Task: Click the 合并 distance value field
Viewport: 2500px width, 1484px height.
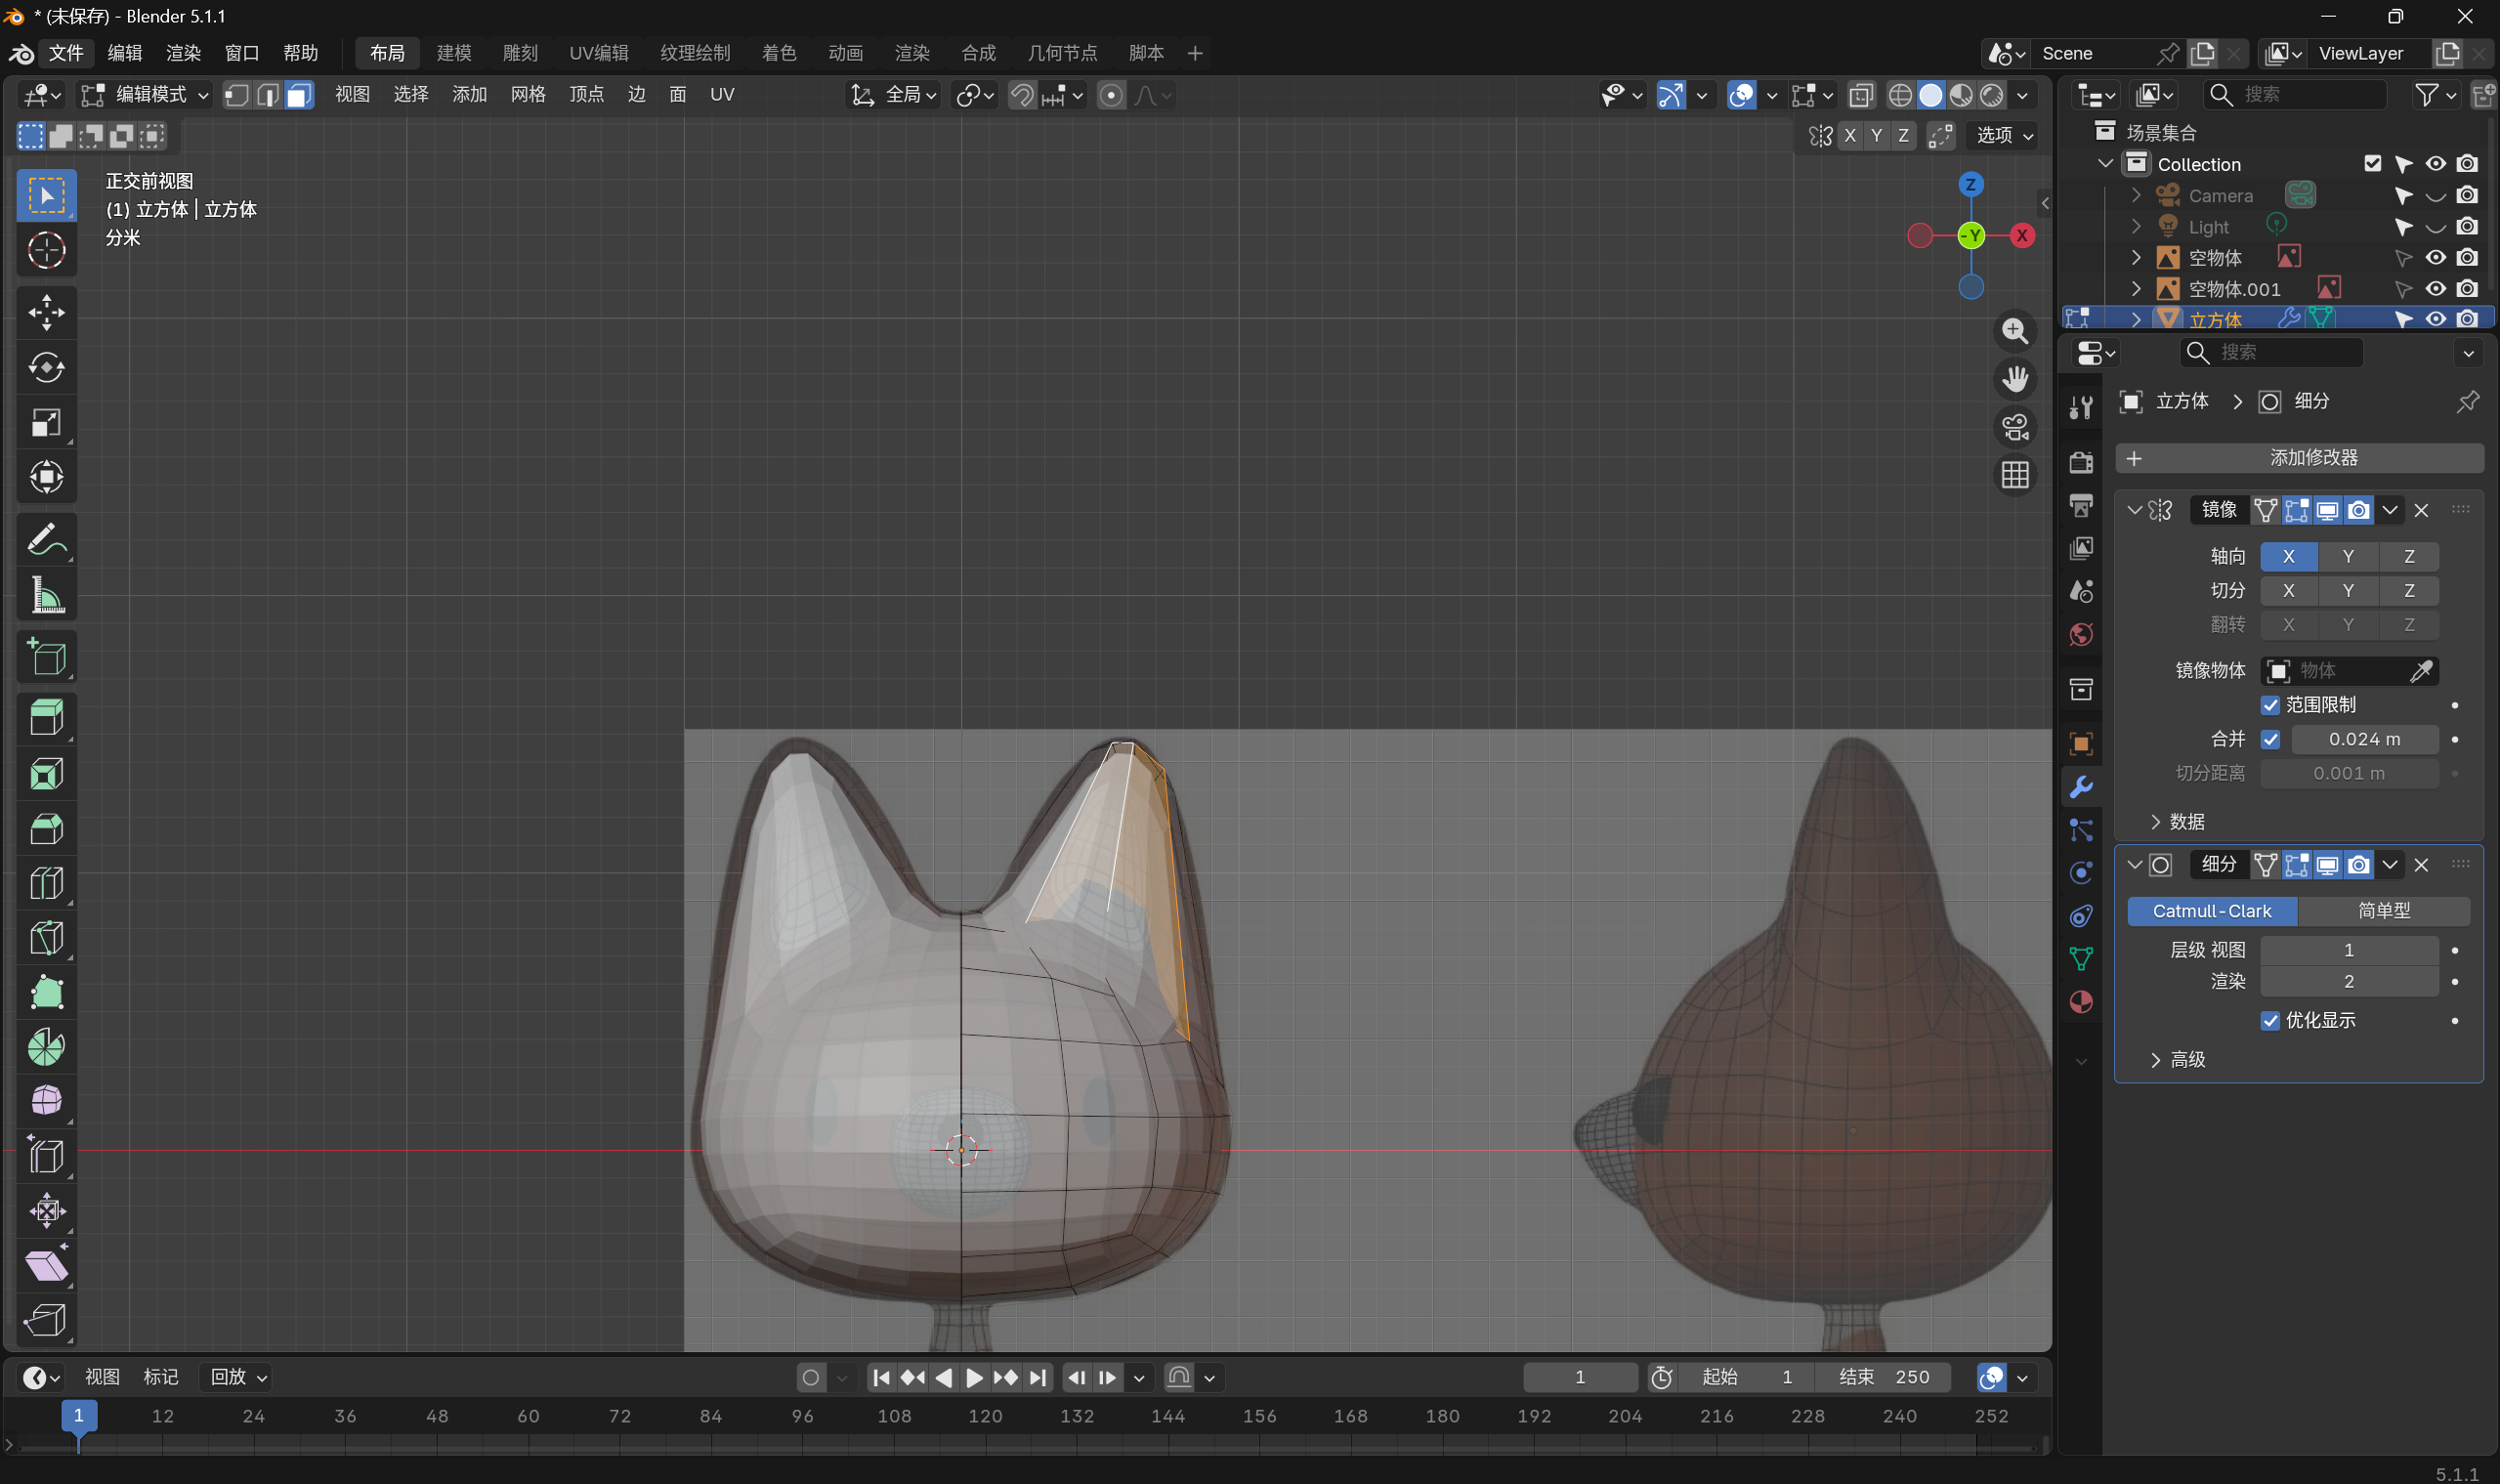Action: coord(2364,739)
